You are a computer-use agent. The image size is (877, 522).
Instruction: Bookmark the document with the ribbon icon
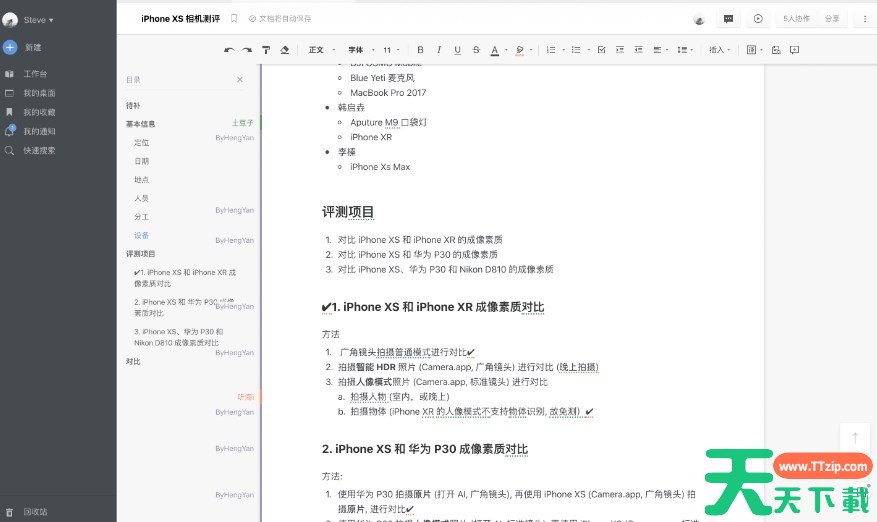pos(234,18)
